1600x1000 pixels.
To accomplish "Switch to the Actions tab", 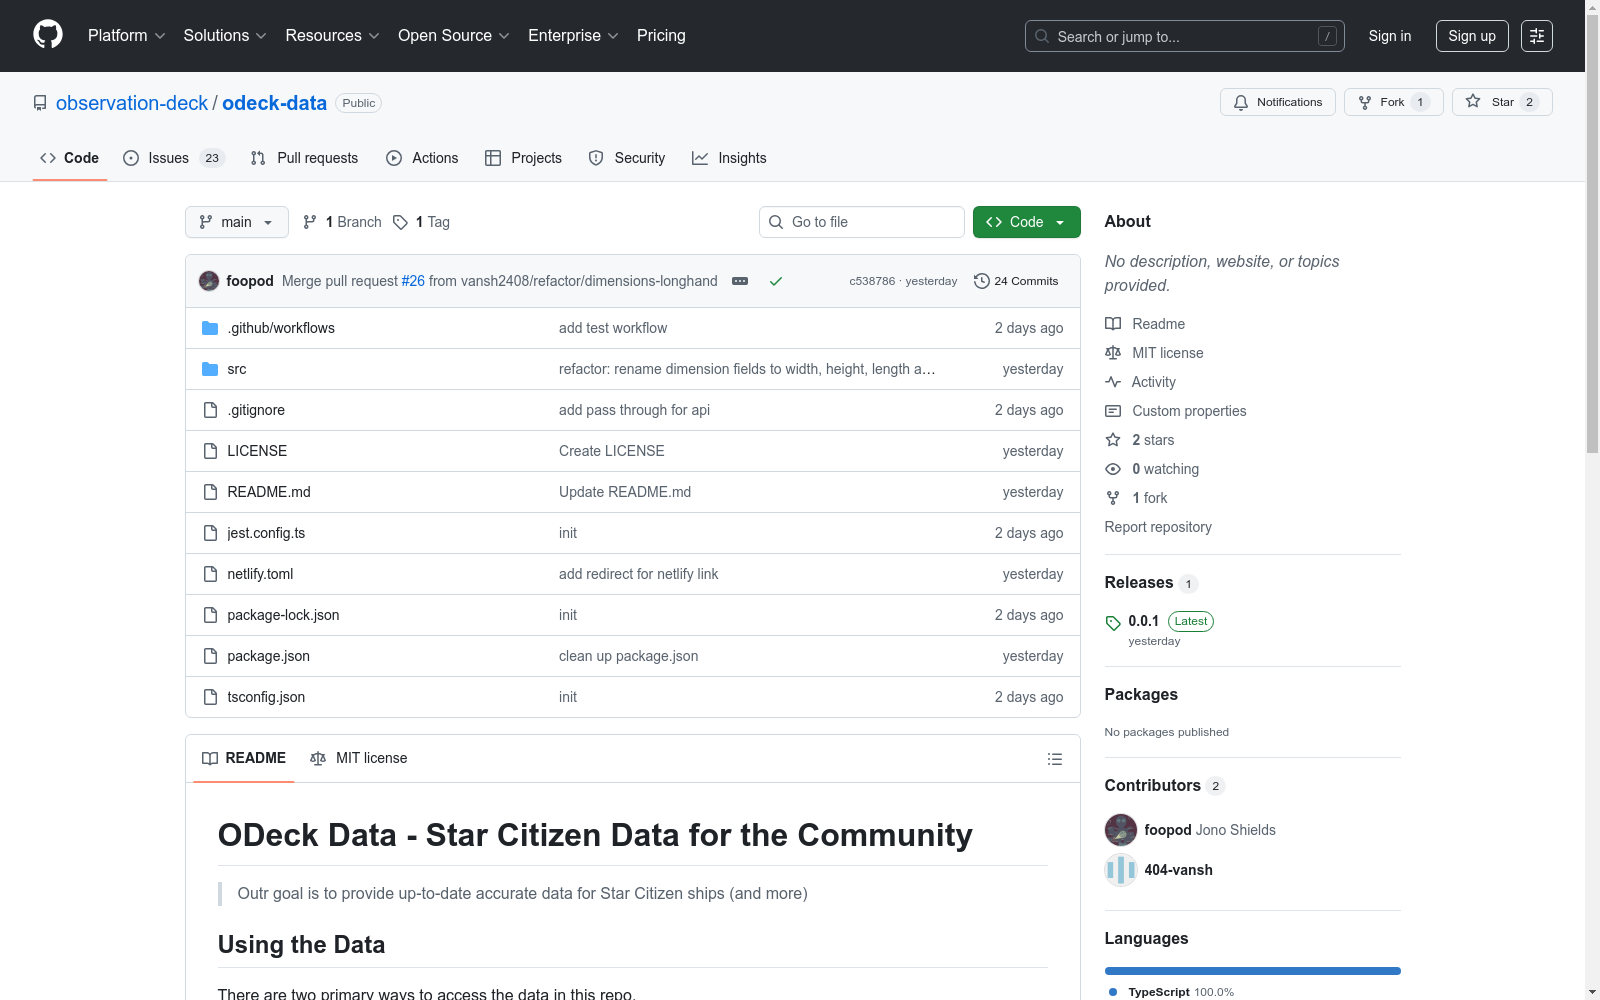I will click(422, 158).
